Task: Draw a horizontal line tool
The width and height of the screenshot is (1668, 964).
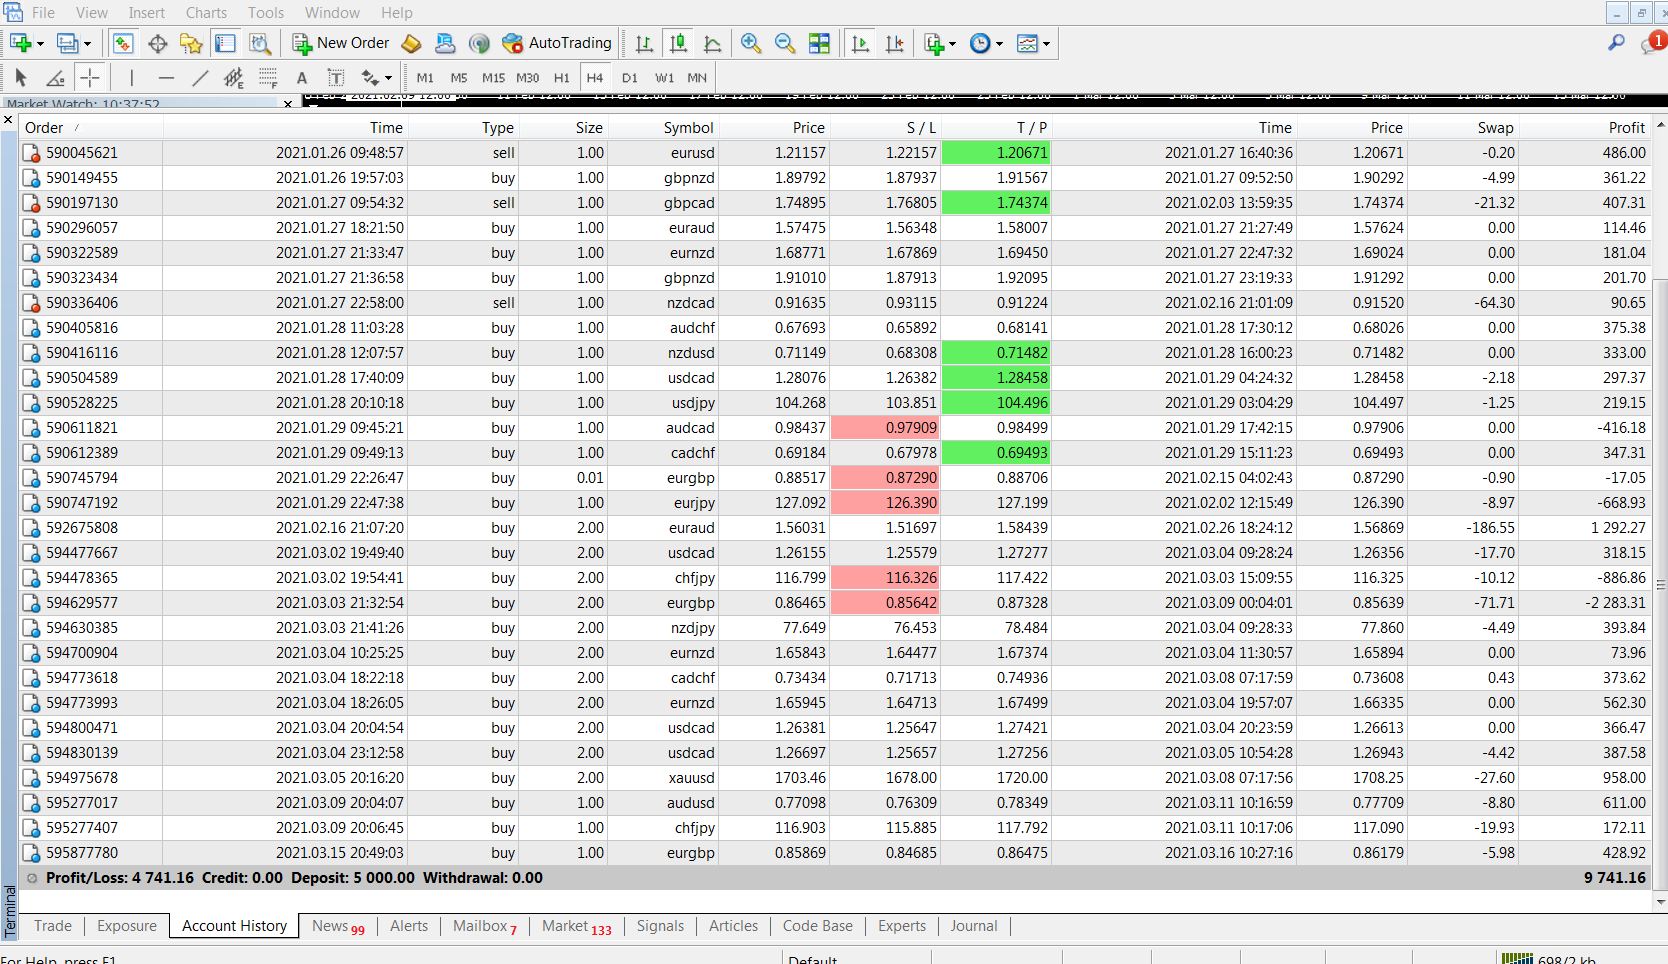Action: [x=166, y=77]
